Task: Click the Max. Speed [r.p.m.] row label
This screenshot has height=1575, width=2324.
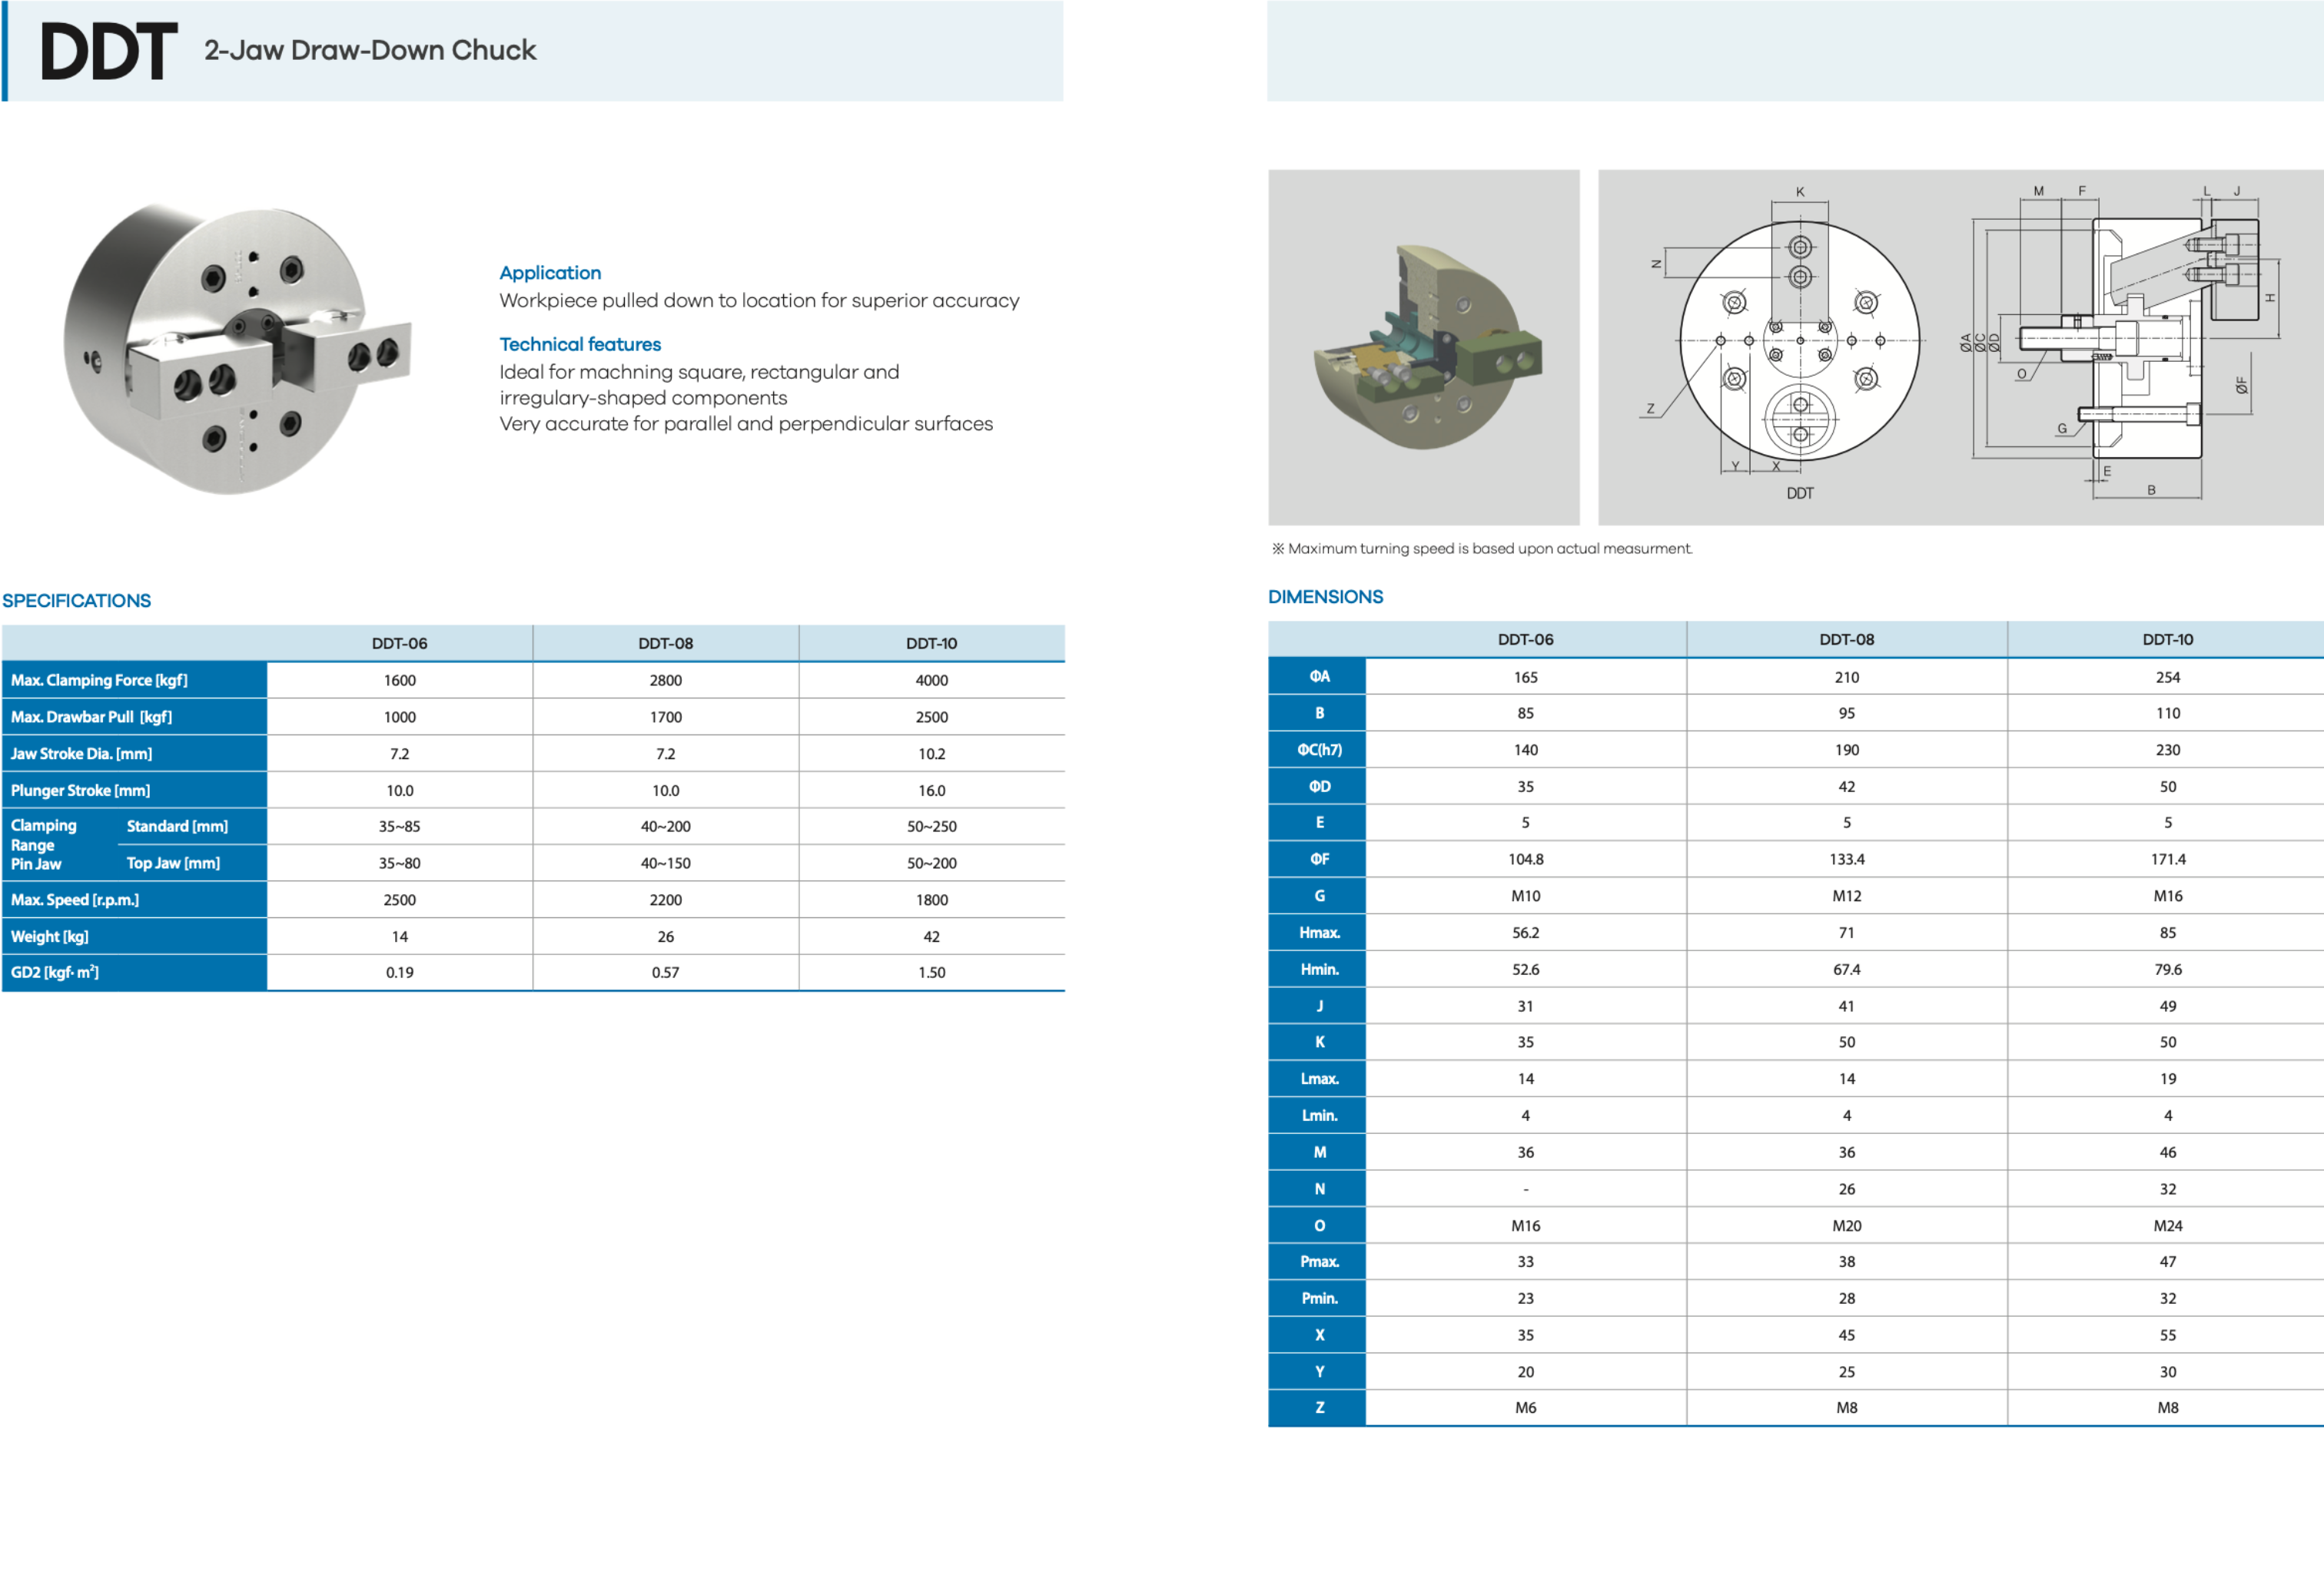Action: click(75, 900)
